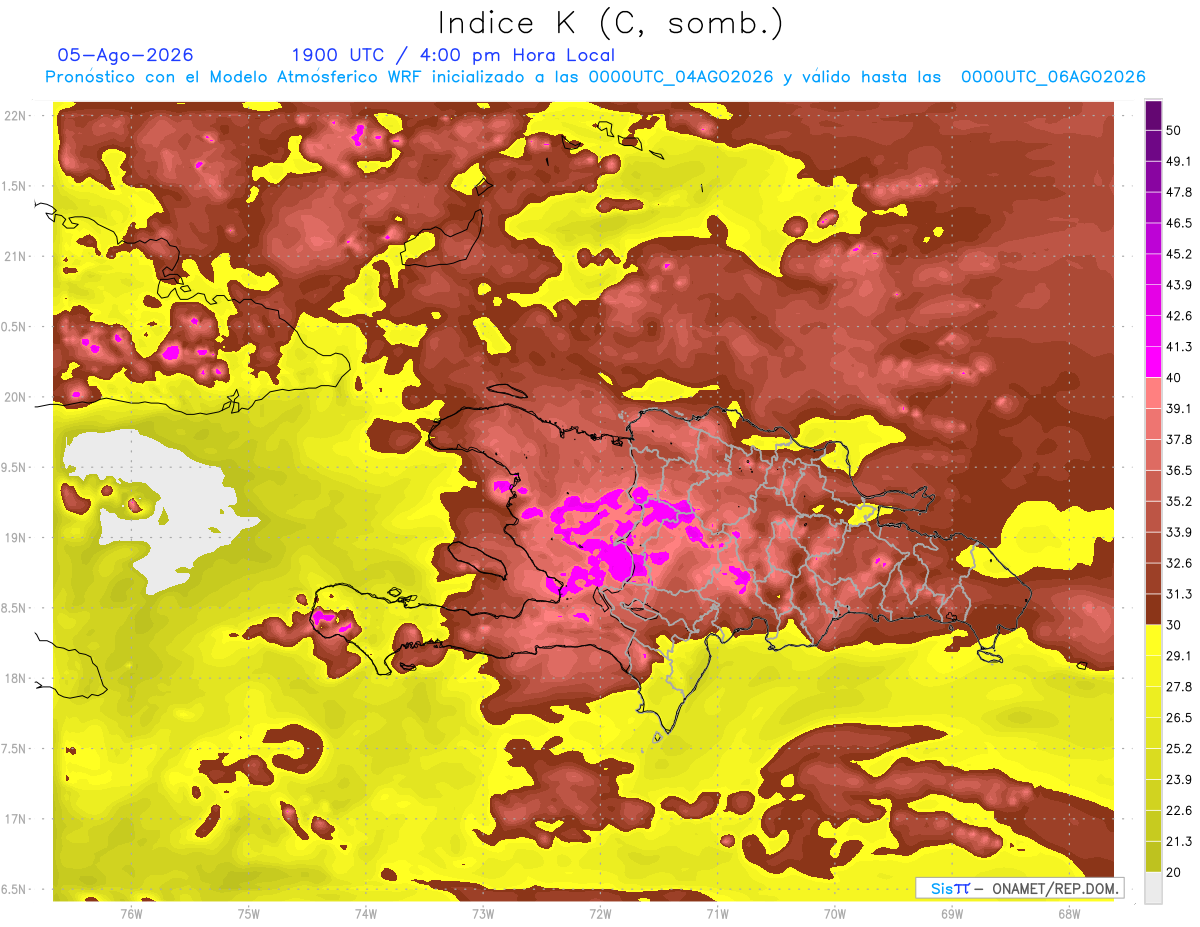Select the date text "05-Ago-2026"
Viewport: 1200px width, 927px height.
[x=125, y=55]
